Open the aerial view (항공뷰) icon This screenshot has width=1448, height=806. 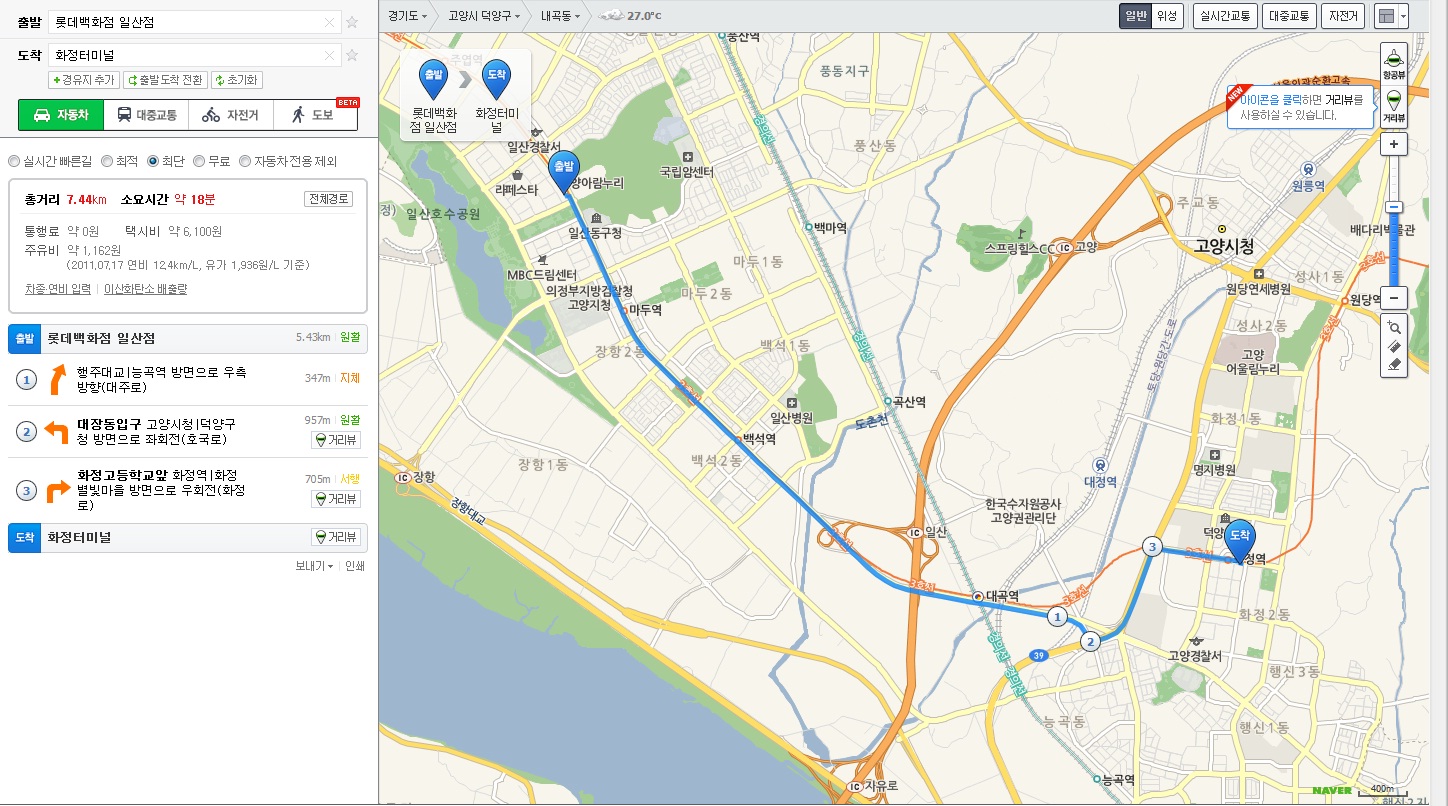click(x=1394, y=61)
